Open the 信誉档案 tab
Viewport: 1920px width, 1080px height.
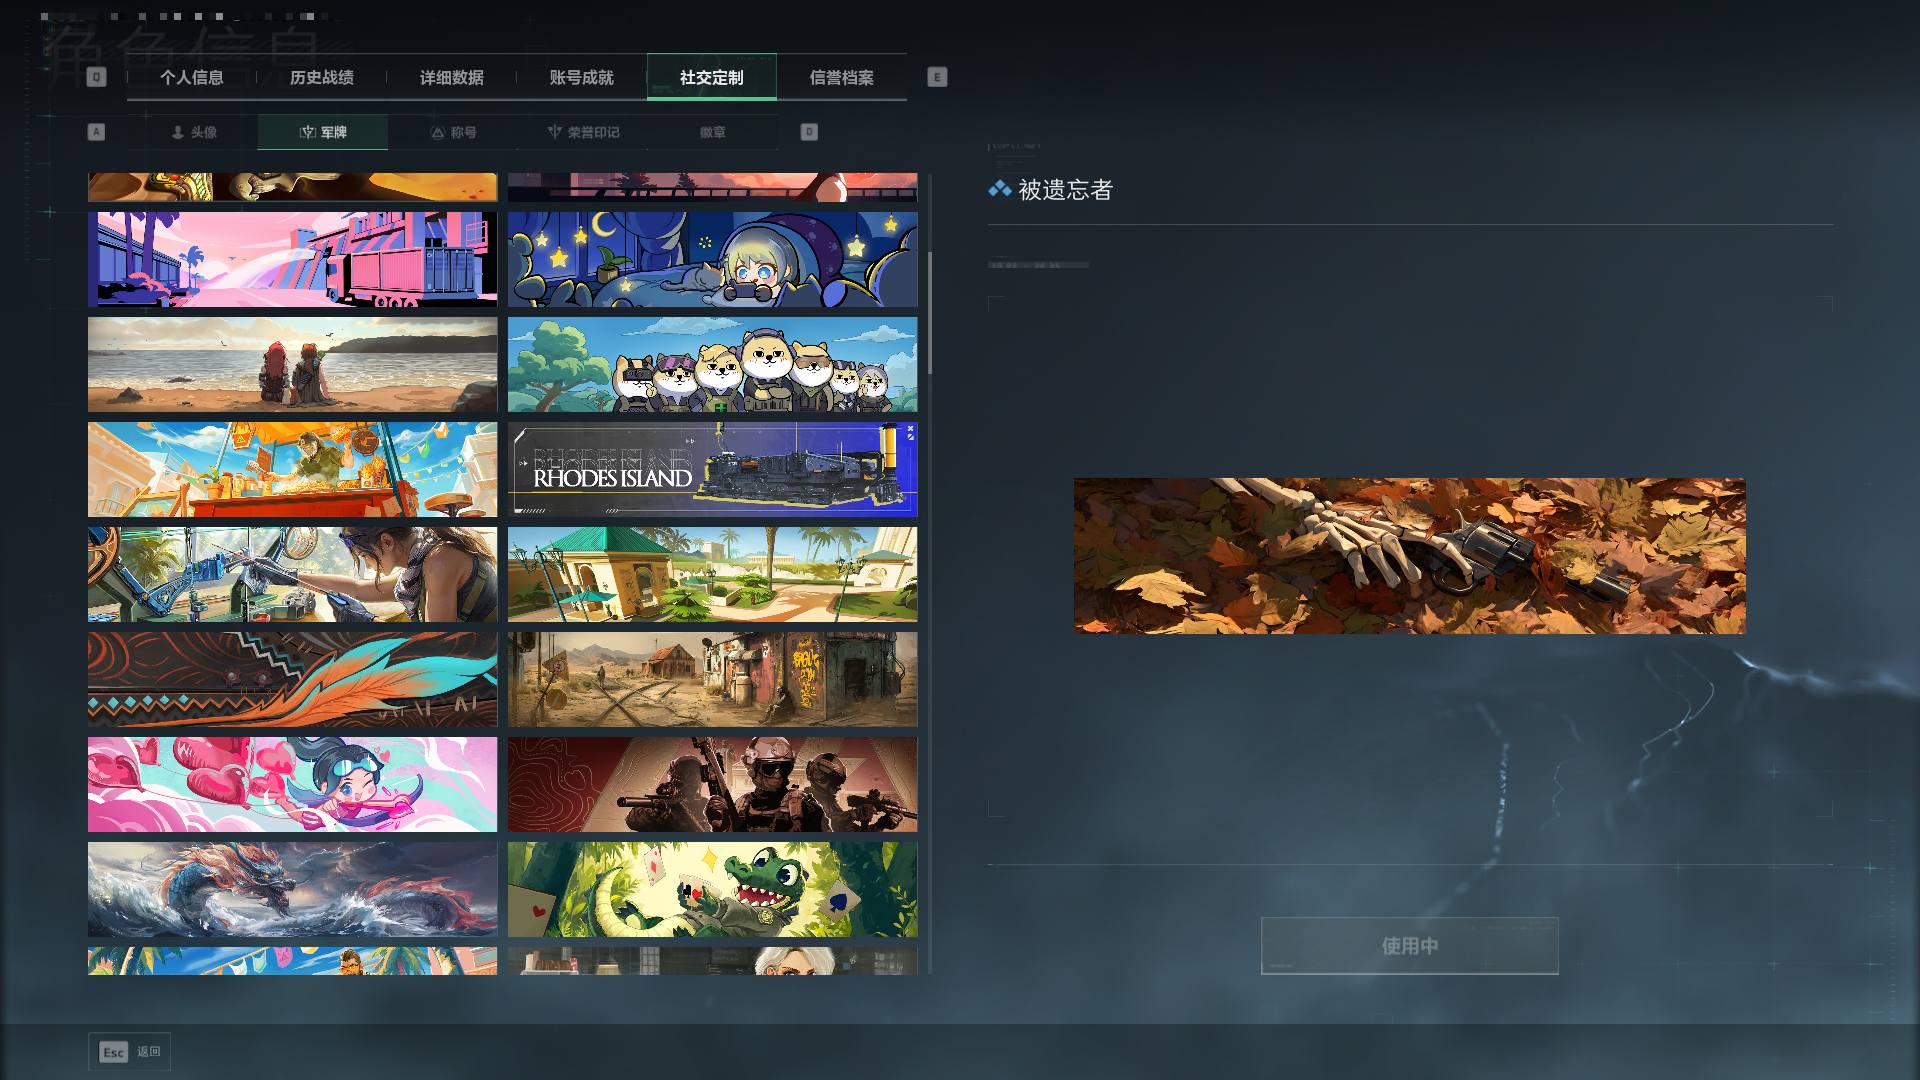(x=842, y=77)
